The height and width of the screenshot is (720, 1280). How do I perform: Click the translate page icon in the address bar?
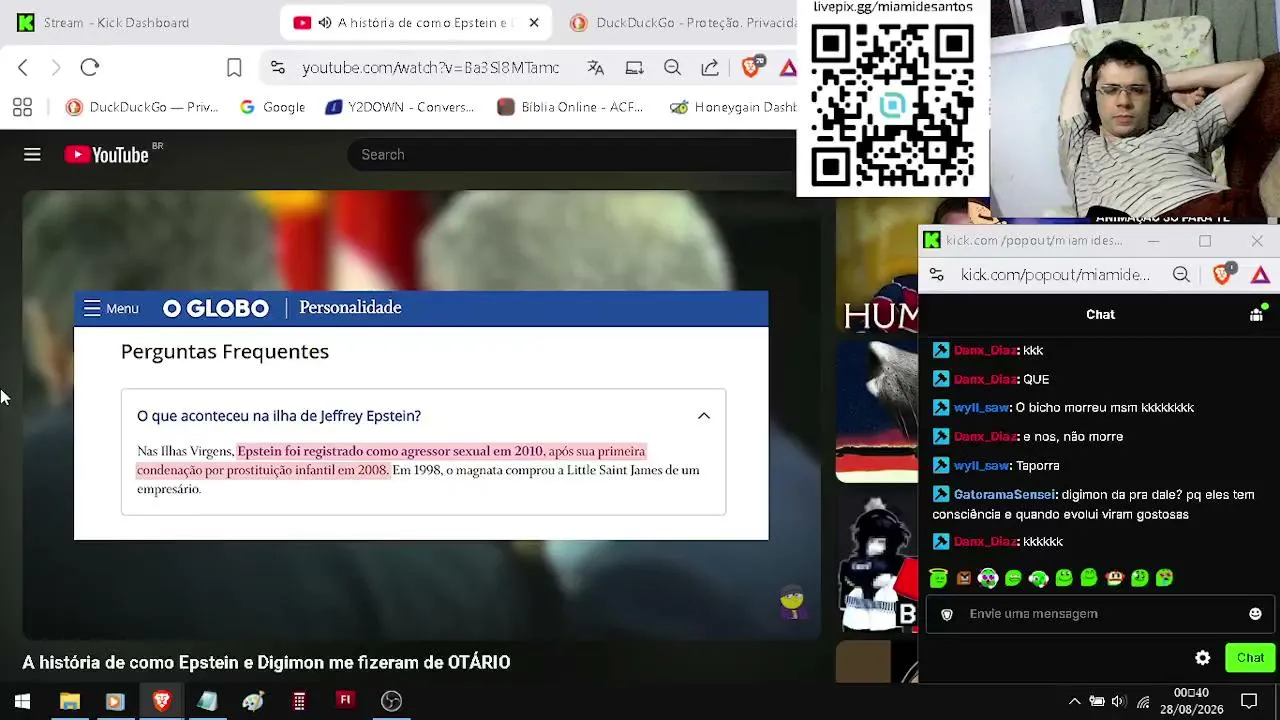click(596, 67)
